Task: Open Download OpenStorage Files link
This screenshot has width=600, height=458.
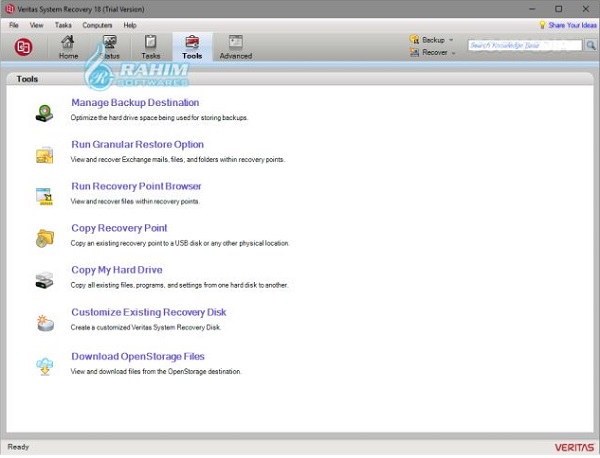Action: [138, 356]
